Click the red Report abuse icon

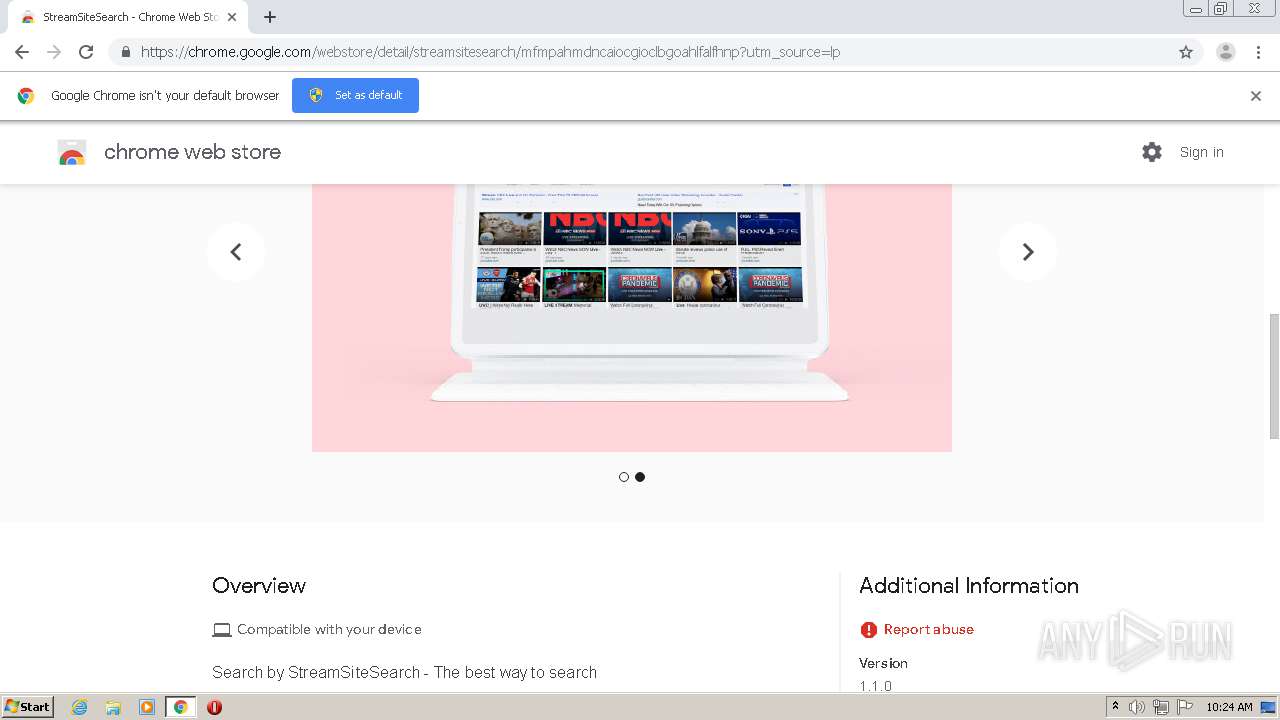868,629
